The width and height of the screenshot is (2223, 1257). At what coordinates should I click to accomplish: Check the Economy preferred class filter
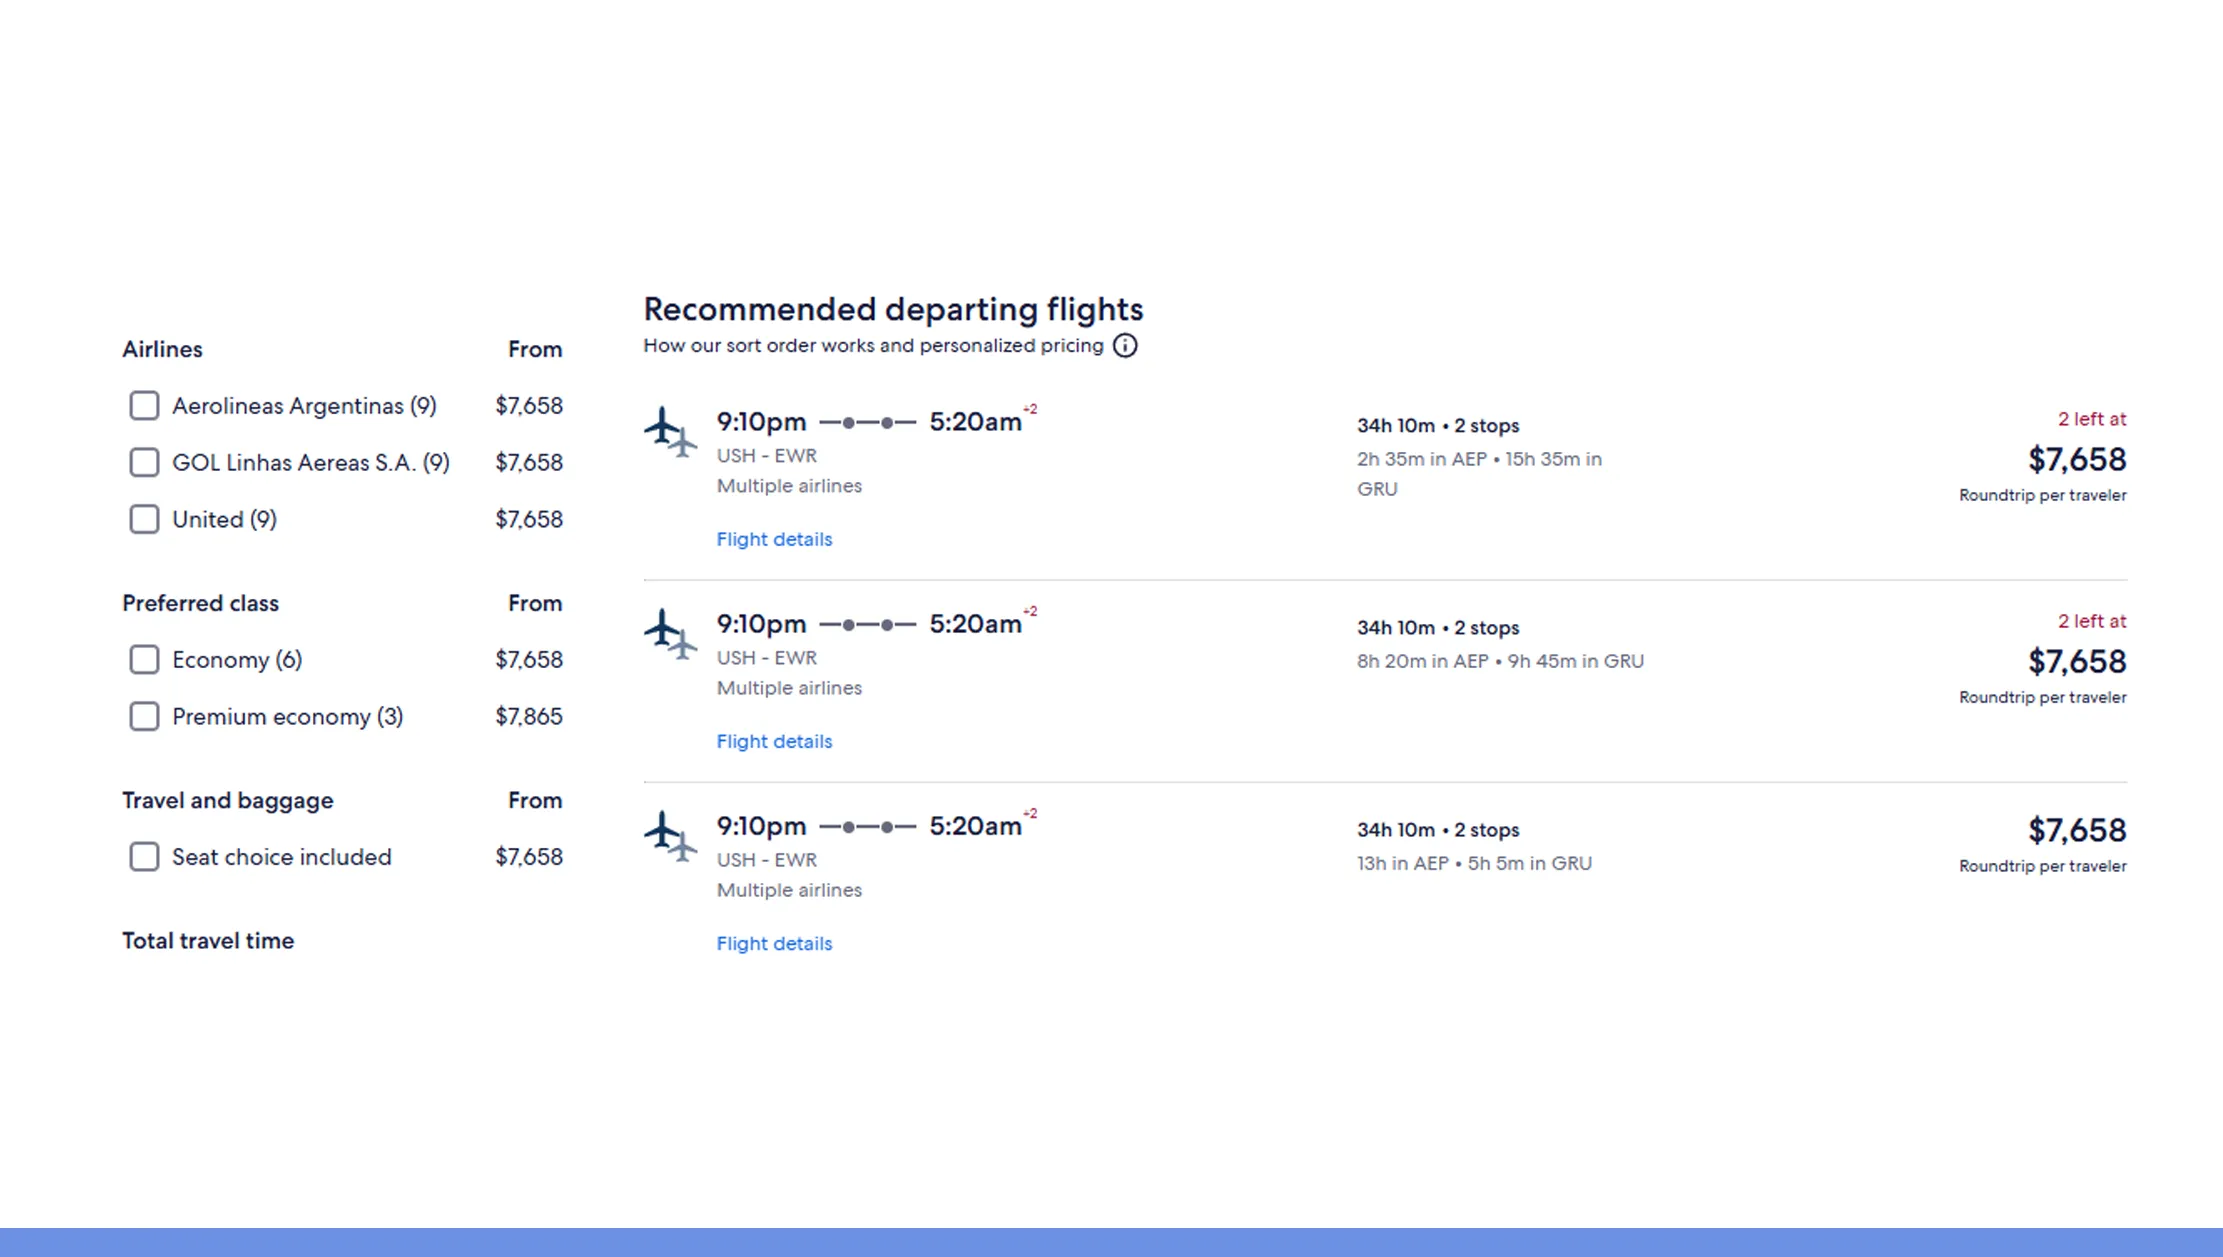click(x=144, y=659)
